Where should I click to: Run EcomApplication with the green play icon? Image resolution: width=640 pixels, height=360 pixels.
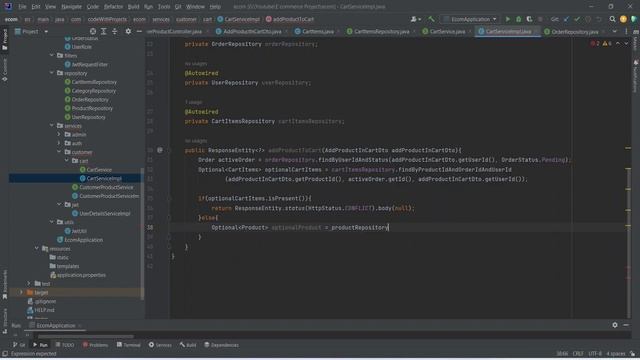(508, 19)
